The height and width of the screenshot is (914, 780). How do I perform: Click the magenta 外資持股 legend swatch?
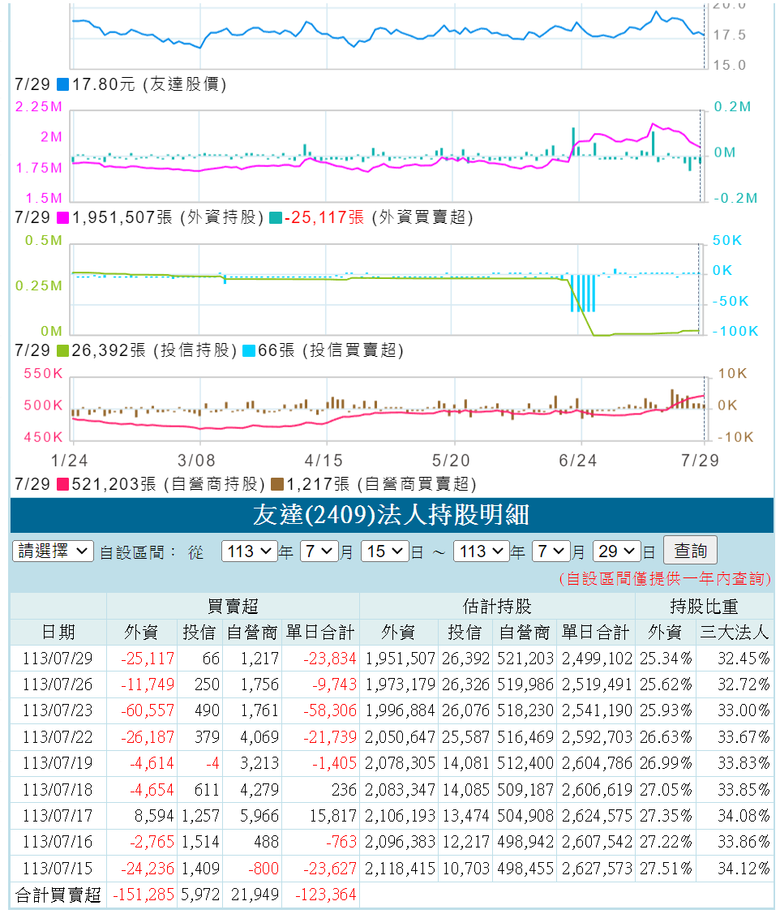(63, 218)
